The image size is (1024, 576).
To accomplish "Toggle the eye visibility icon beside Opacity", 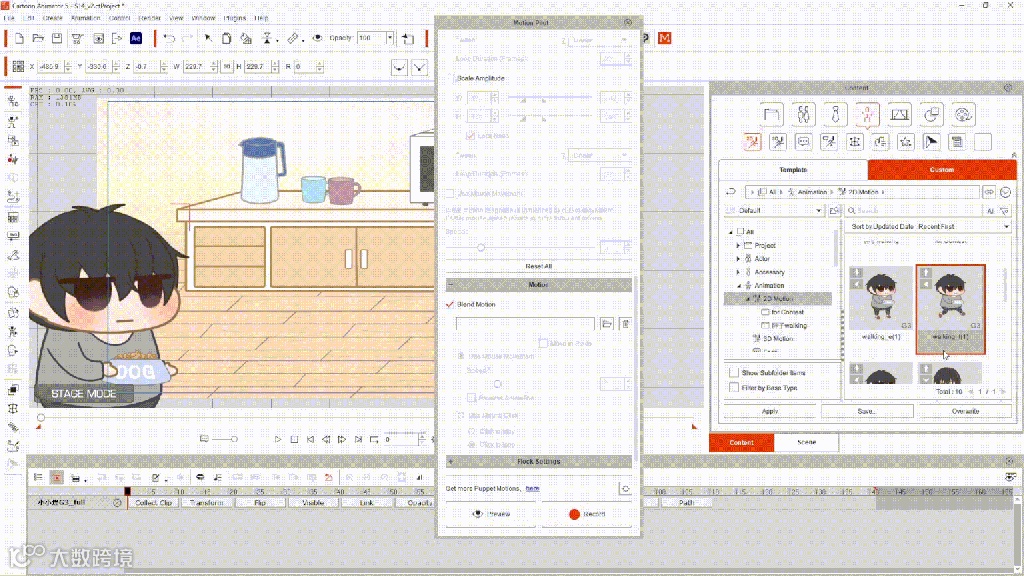I will (317, 39).
